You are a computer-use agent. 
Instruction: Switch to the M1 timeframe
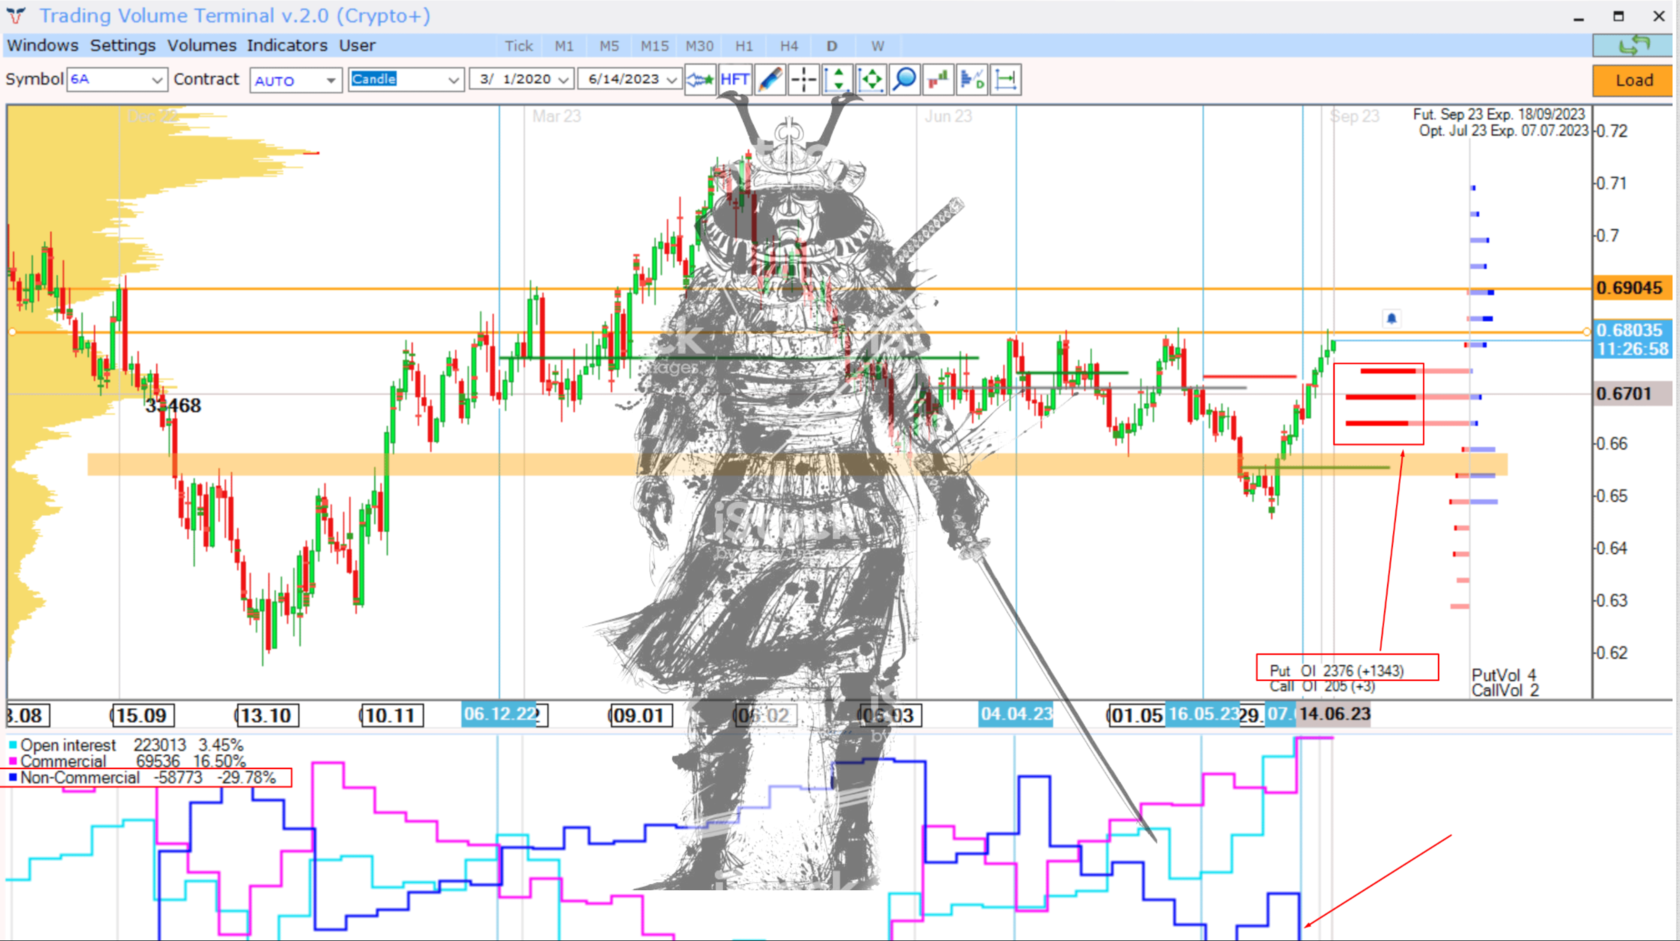coord(564,46)
